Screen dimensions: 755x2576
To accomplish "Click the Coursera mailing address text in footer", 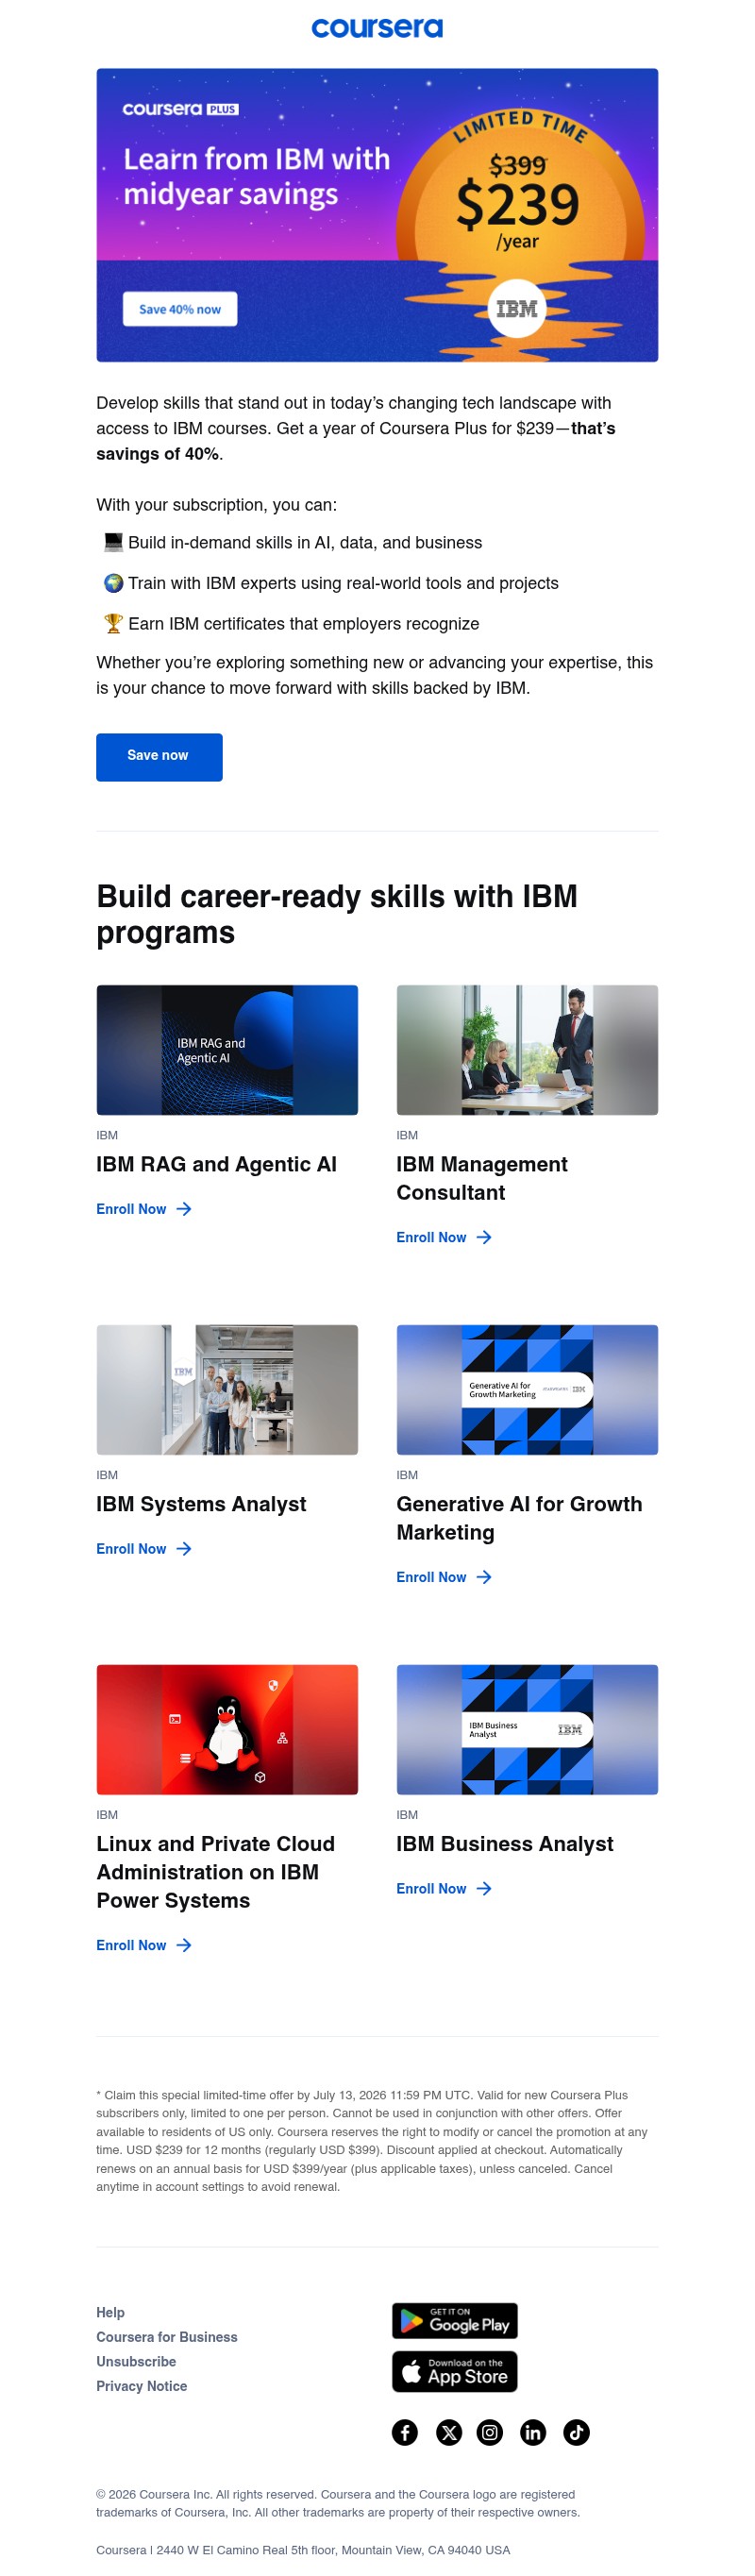I will coord(303,2550).
